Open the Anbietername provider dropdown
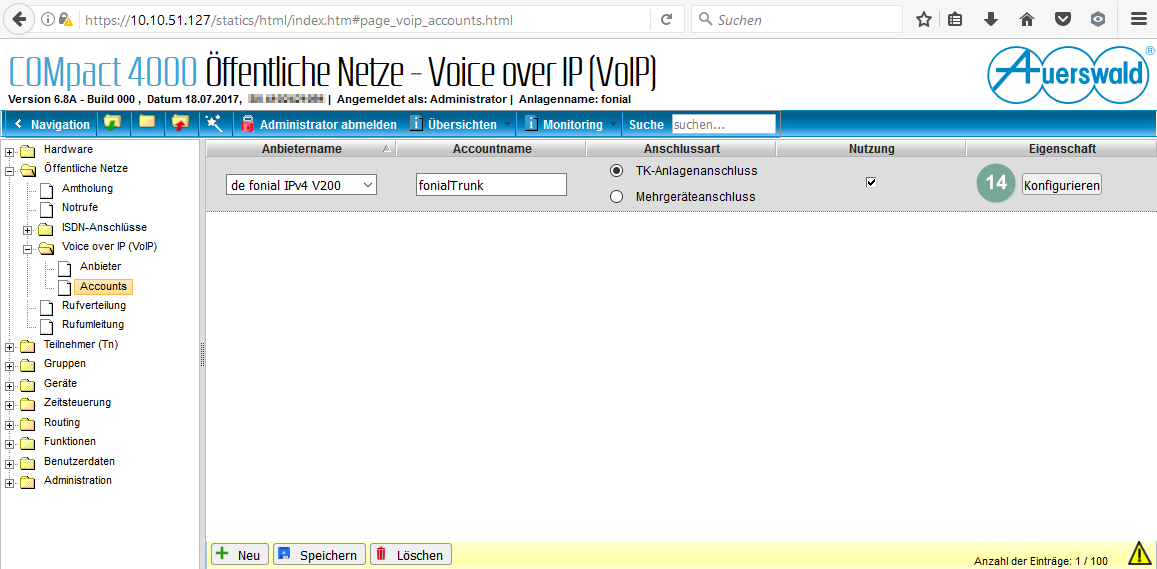 pyautogui.click(x=301, y=185)
